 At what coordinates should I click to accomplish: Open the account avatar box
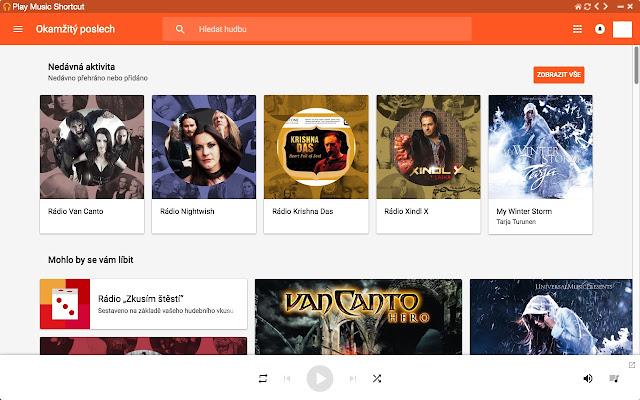click(x=622, y=29)
